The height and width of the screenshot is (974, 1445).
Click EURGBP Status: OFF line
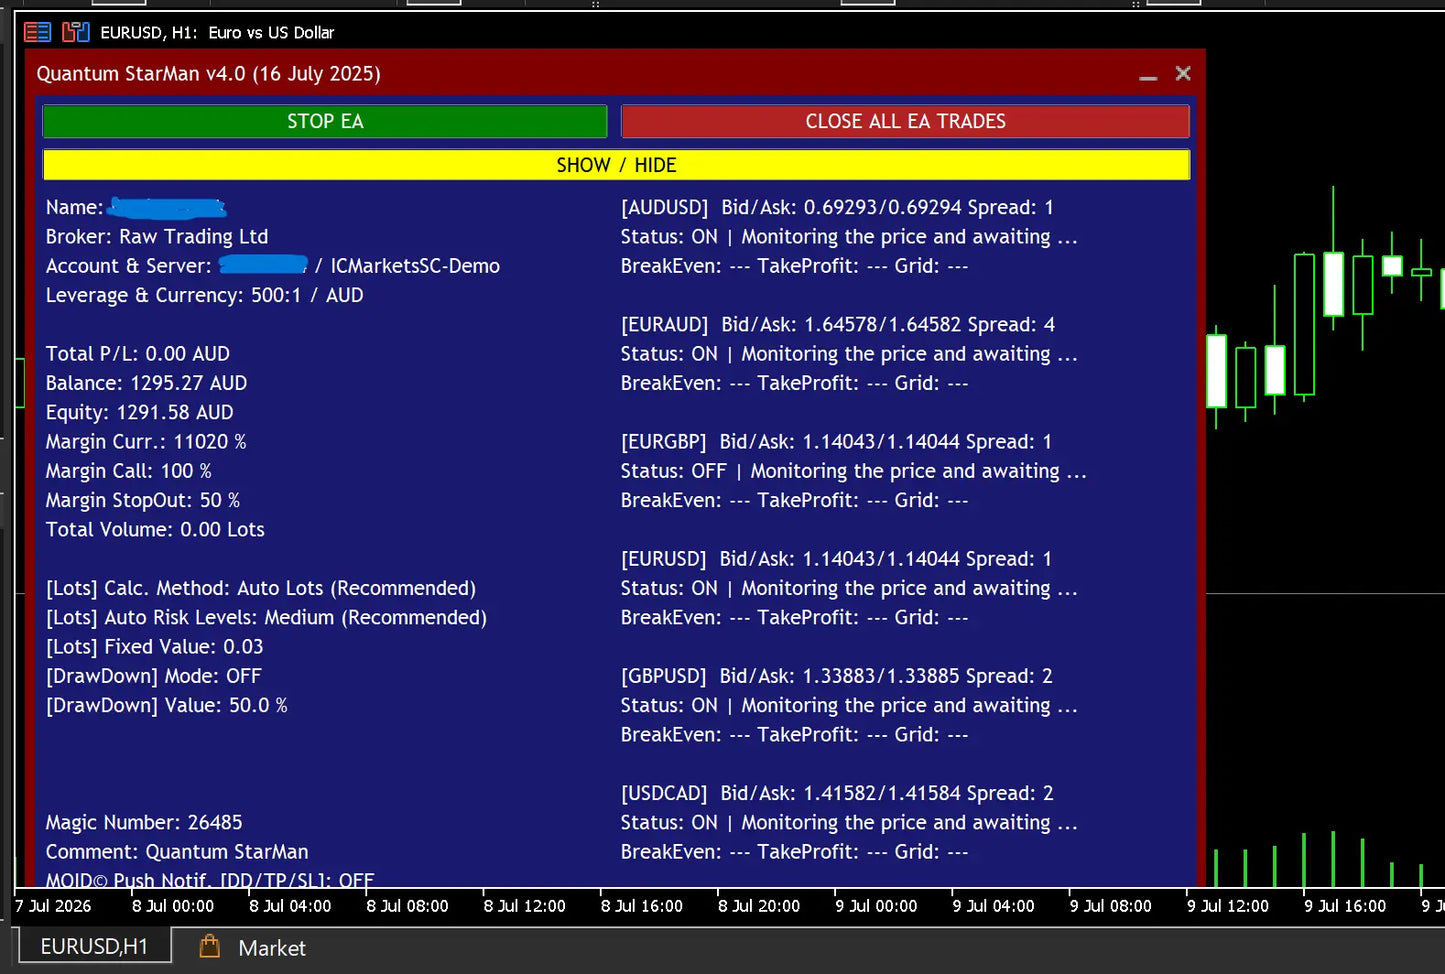pyautogui.click(x=853, y=471)
